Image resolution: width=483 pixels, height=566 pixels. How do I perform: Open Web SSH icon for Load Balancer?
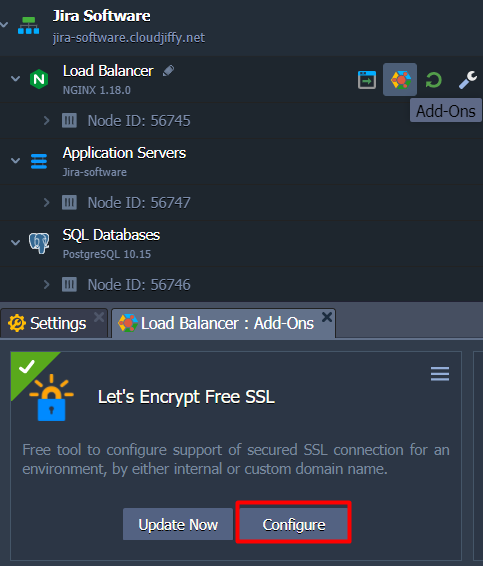pos(367,80)
